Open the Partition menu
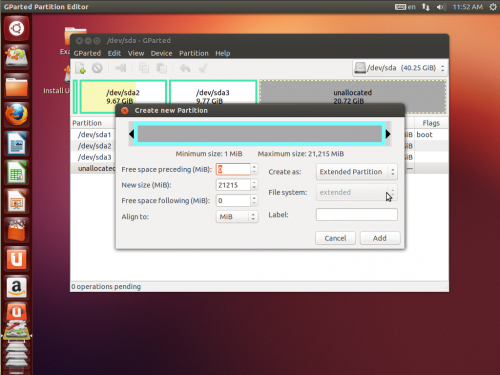 [194, 53]
